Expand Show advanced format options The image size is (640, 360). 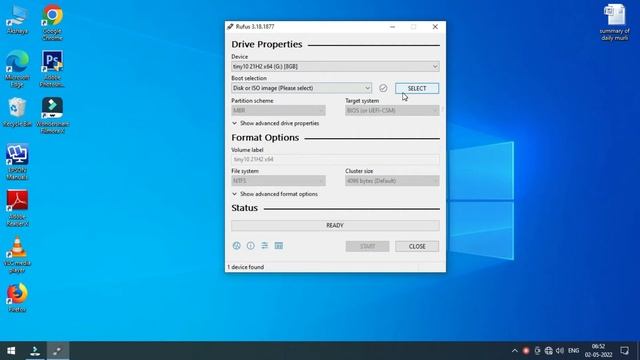[x=275, y=194]
